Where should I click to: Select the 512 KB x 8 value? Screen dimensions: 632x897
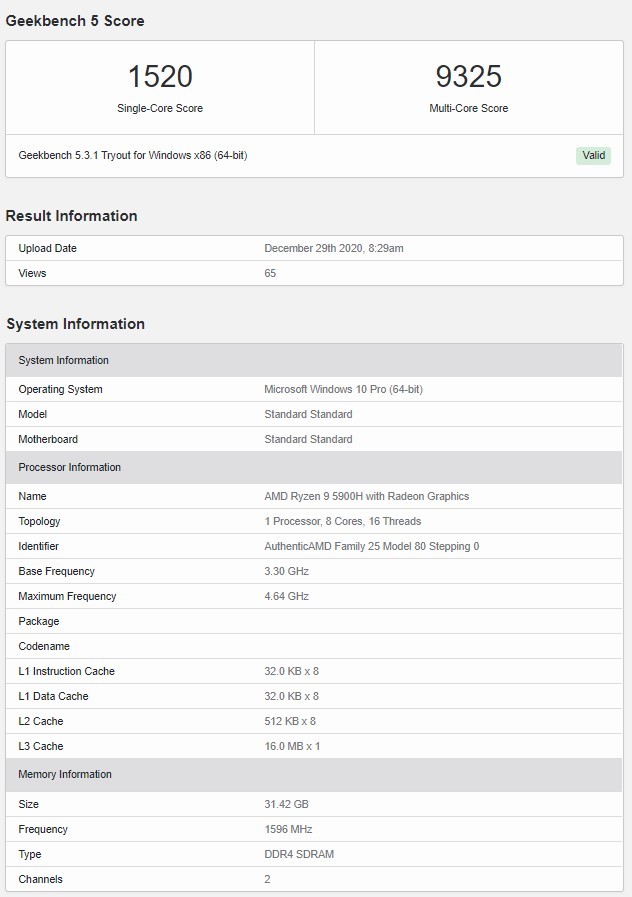(x=290, y=721)
